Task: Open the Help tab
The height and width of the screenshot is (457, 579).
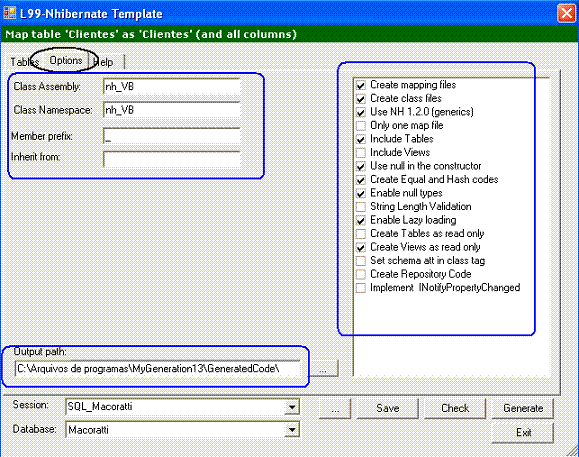Action: (x=104, y=62)
